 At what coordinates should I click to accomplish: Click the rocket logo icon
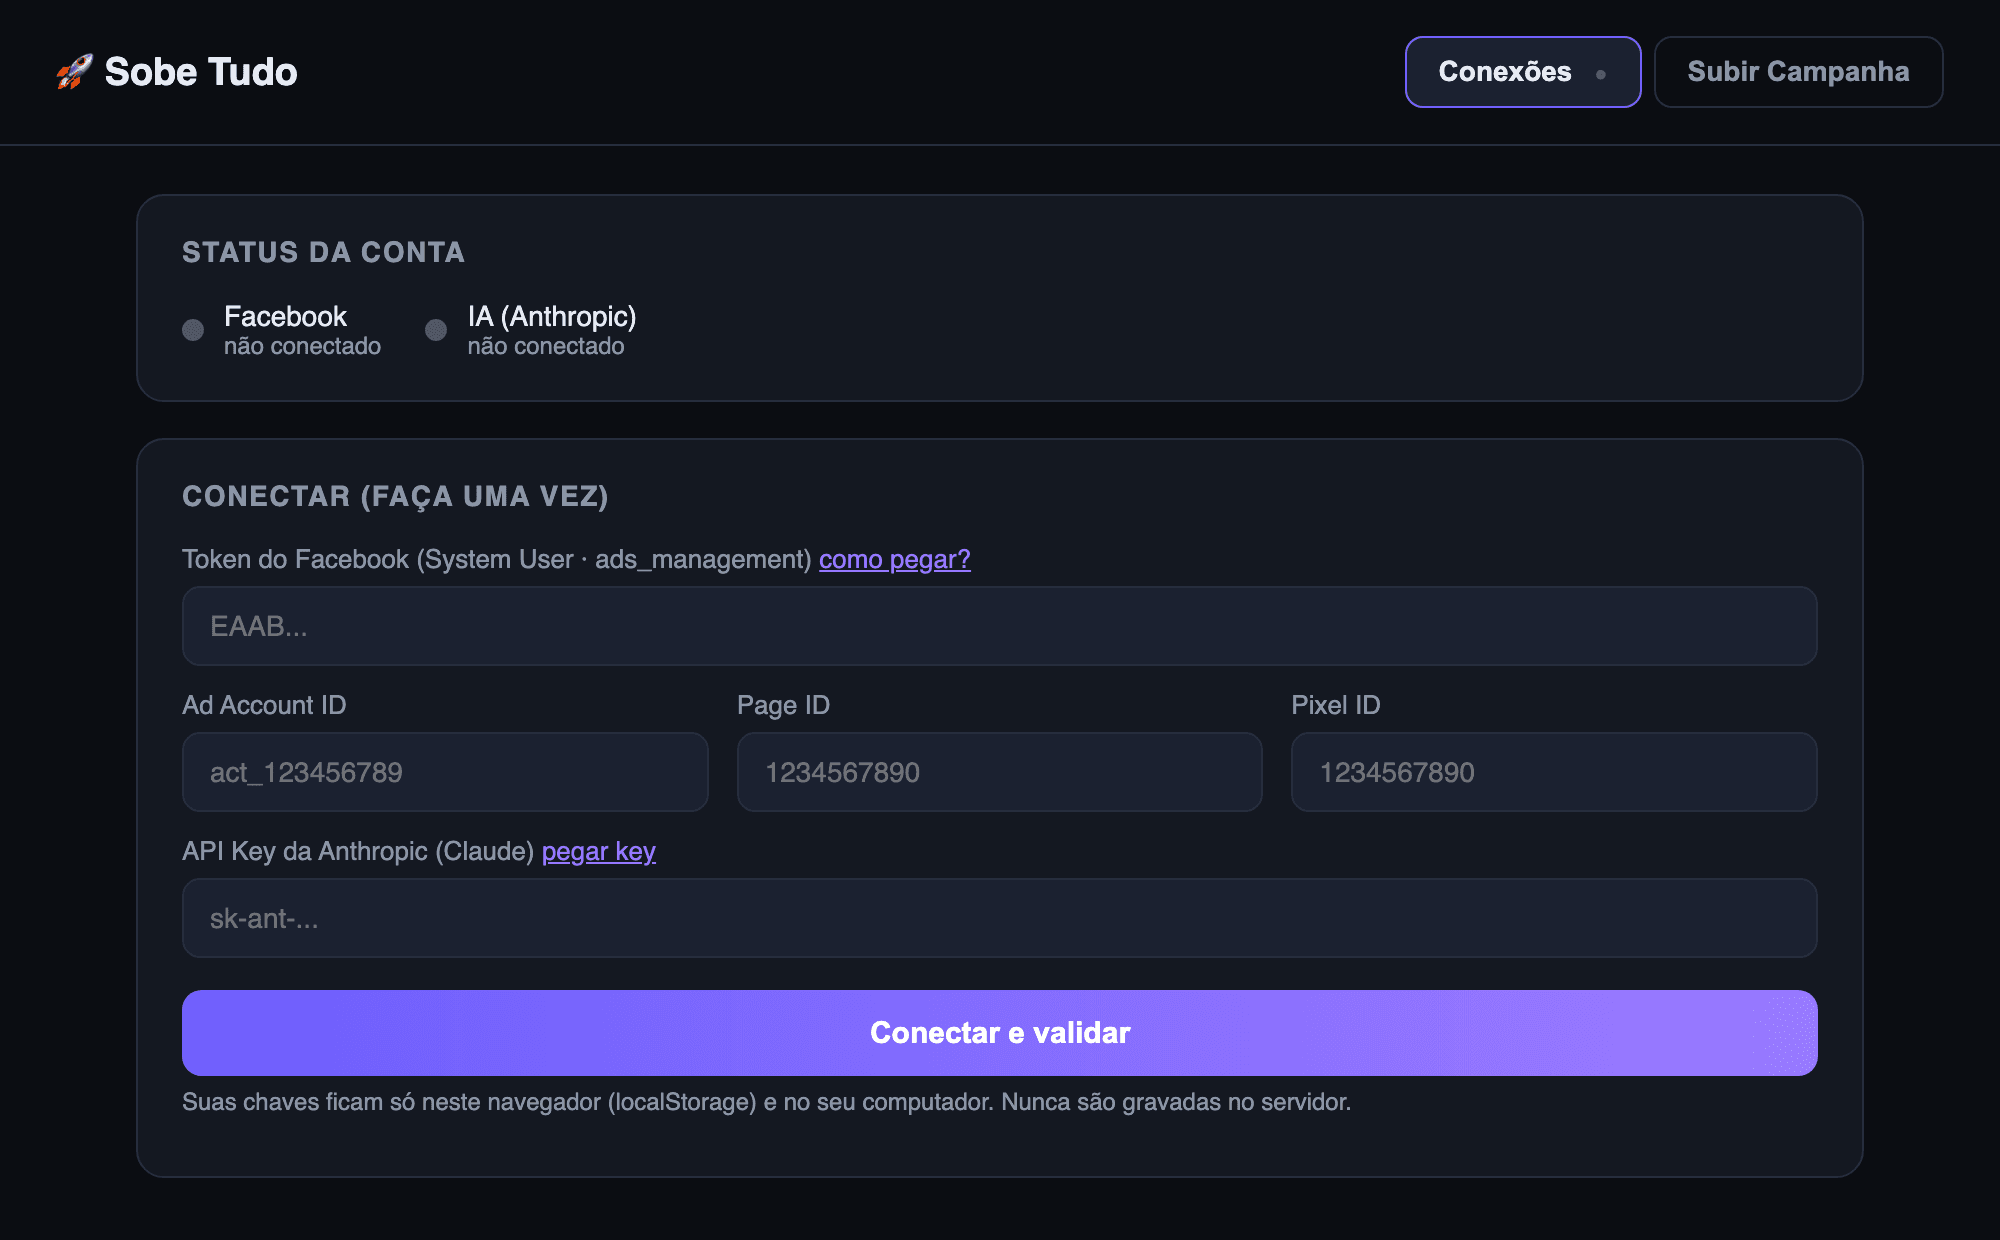pyautogui.click(x=74, y=72)
